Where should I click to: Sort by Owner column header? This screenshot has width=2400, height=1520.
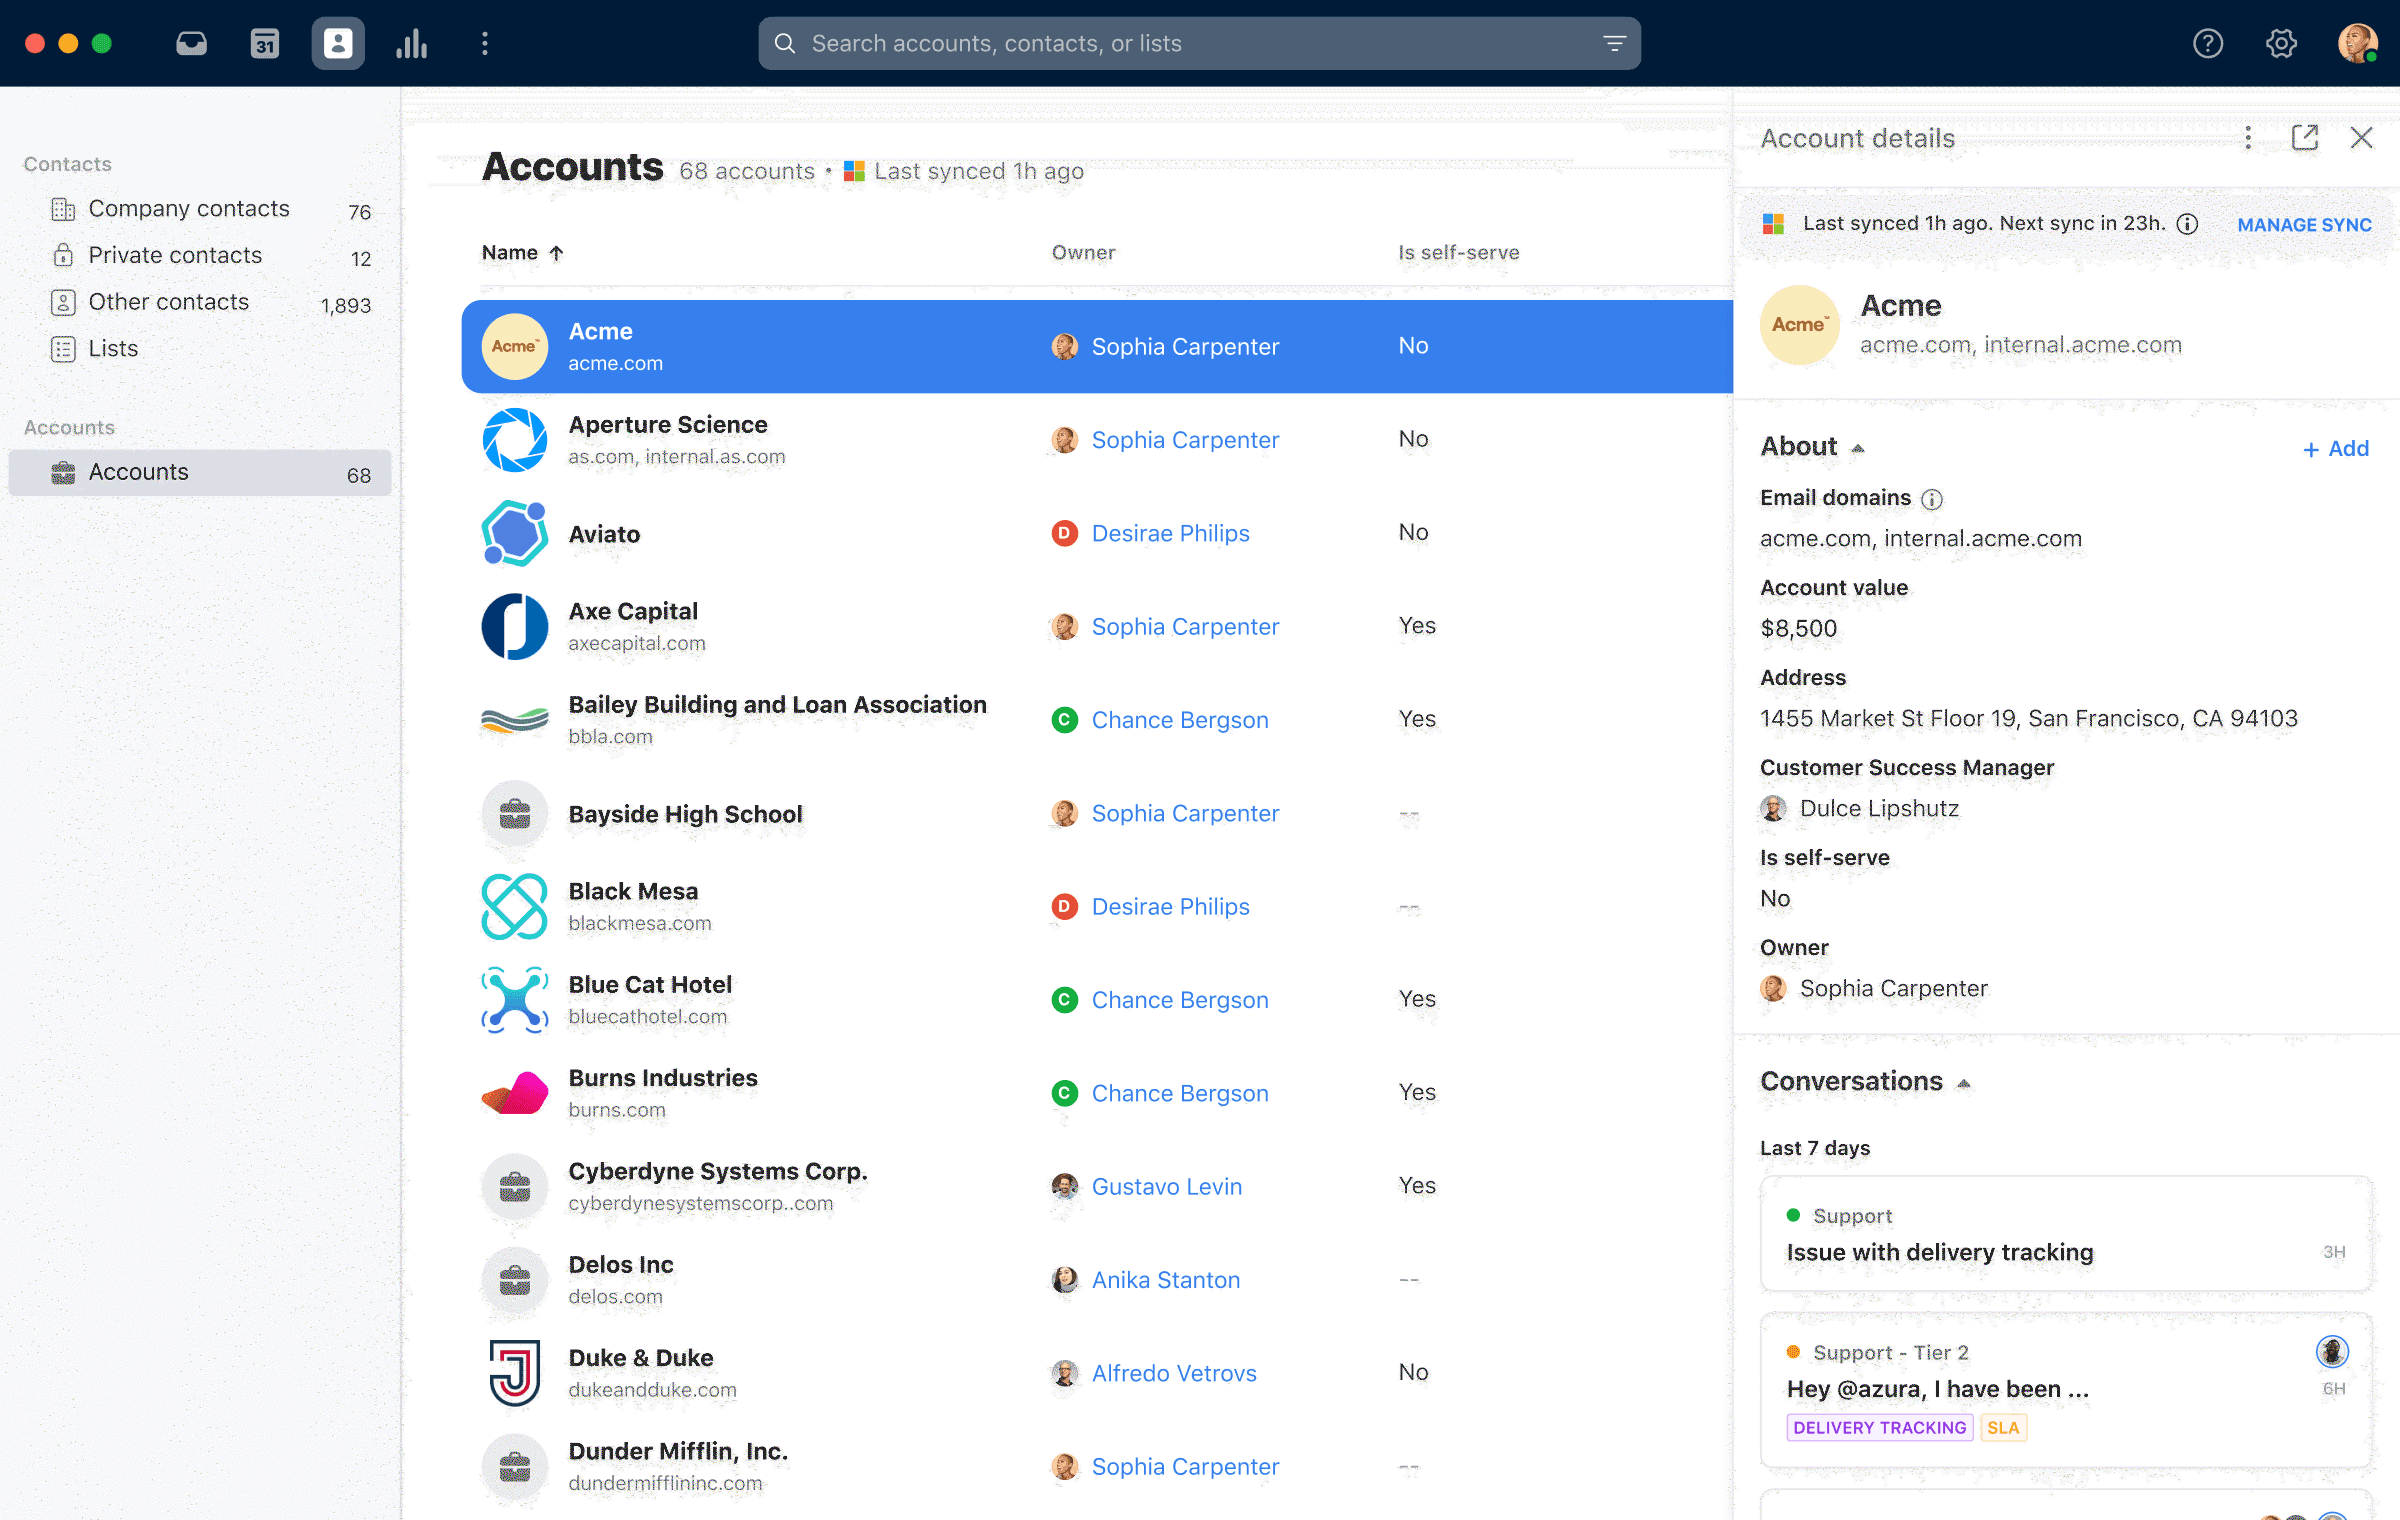click(1083, 252)
